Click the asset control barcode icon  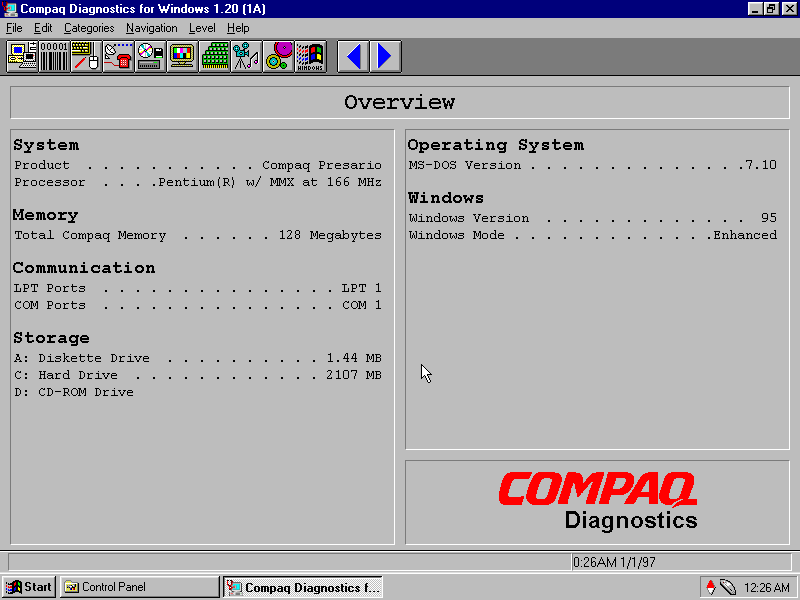pyautogui.click(x=54, y=56)
